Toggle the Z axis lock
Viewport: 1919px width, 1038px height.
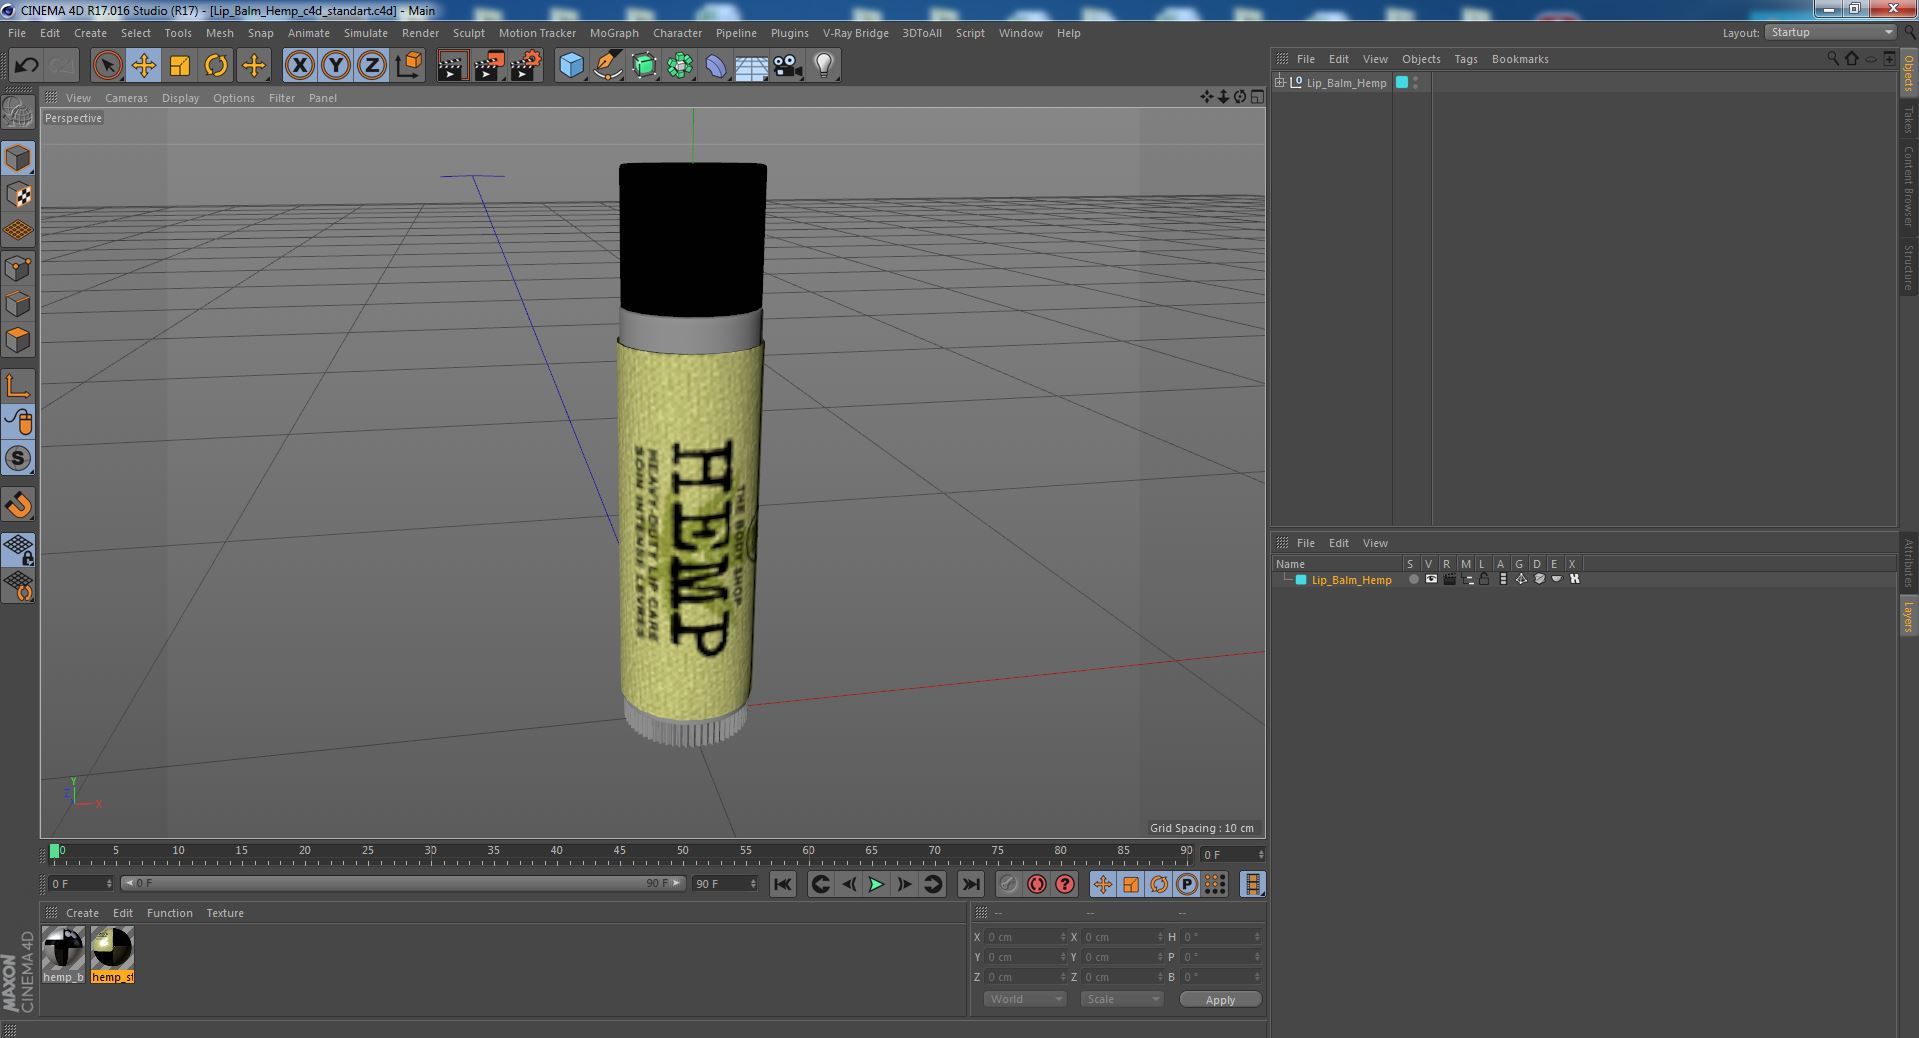371,66
